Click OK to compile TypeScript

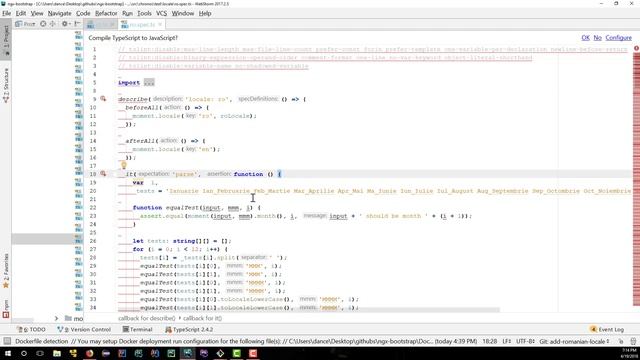585,38
